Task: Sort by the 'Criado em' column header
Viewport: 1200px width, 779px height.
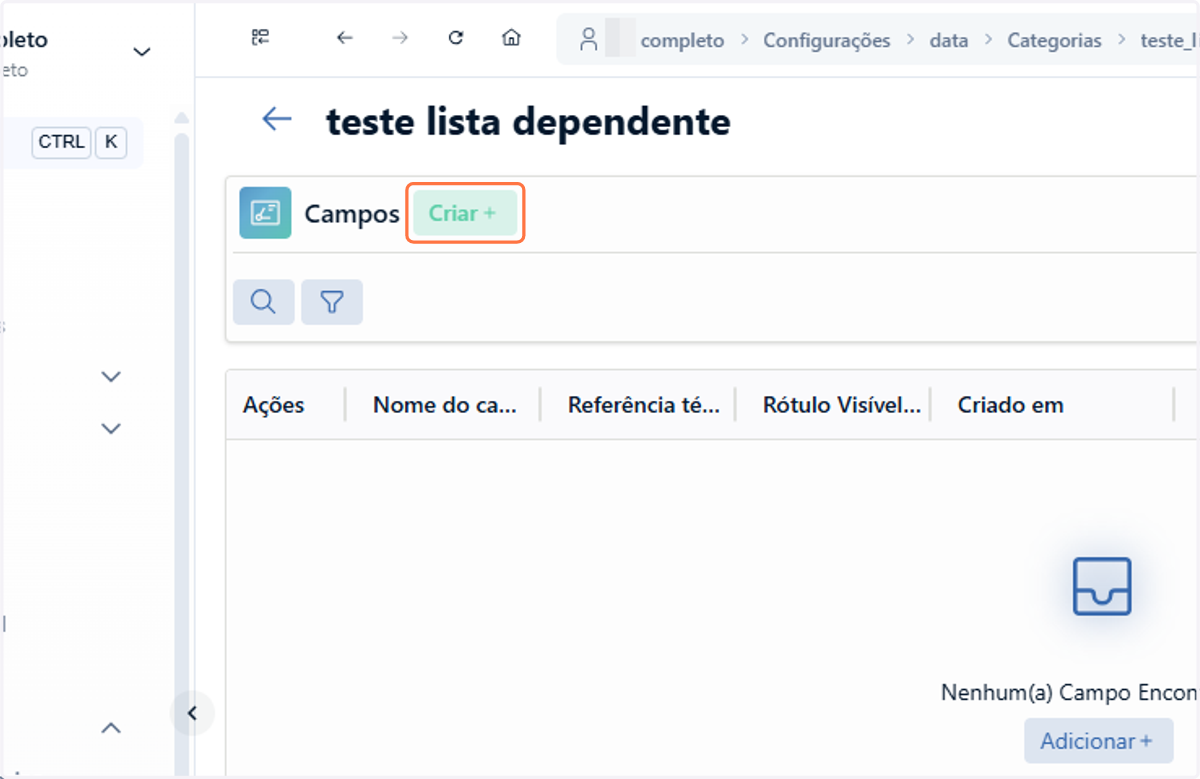Action: point(1011,405)
